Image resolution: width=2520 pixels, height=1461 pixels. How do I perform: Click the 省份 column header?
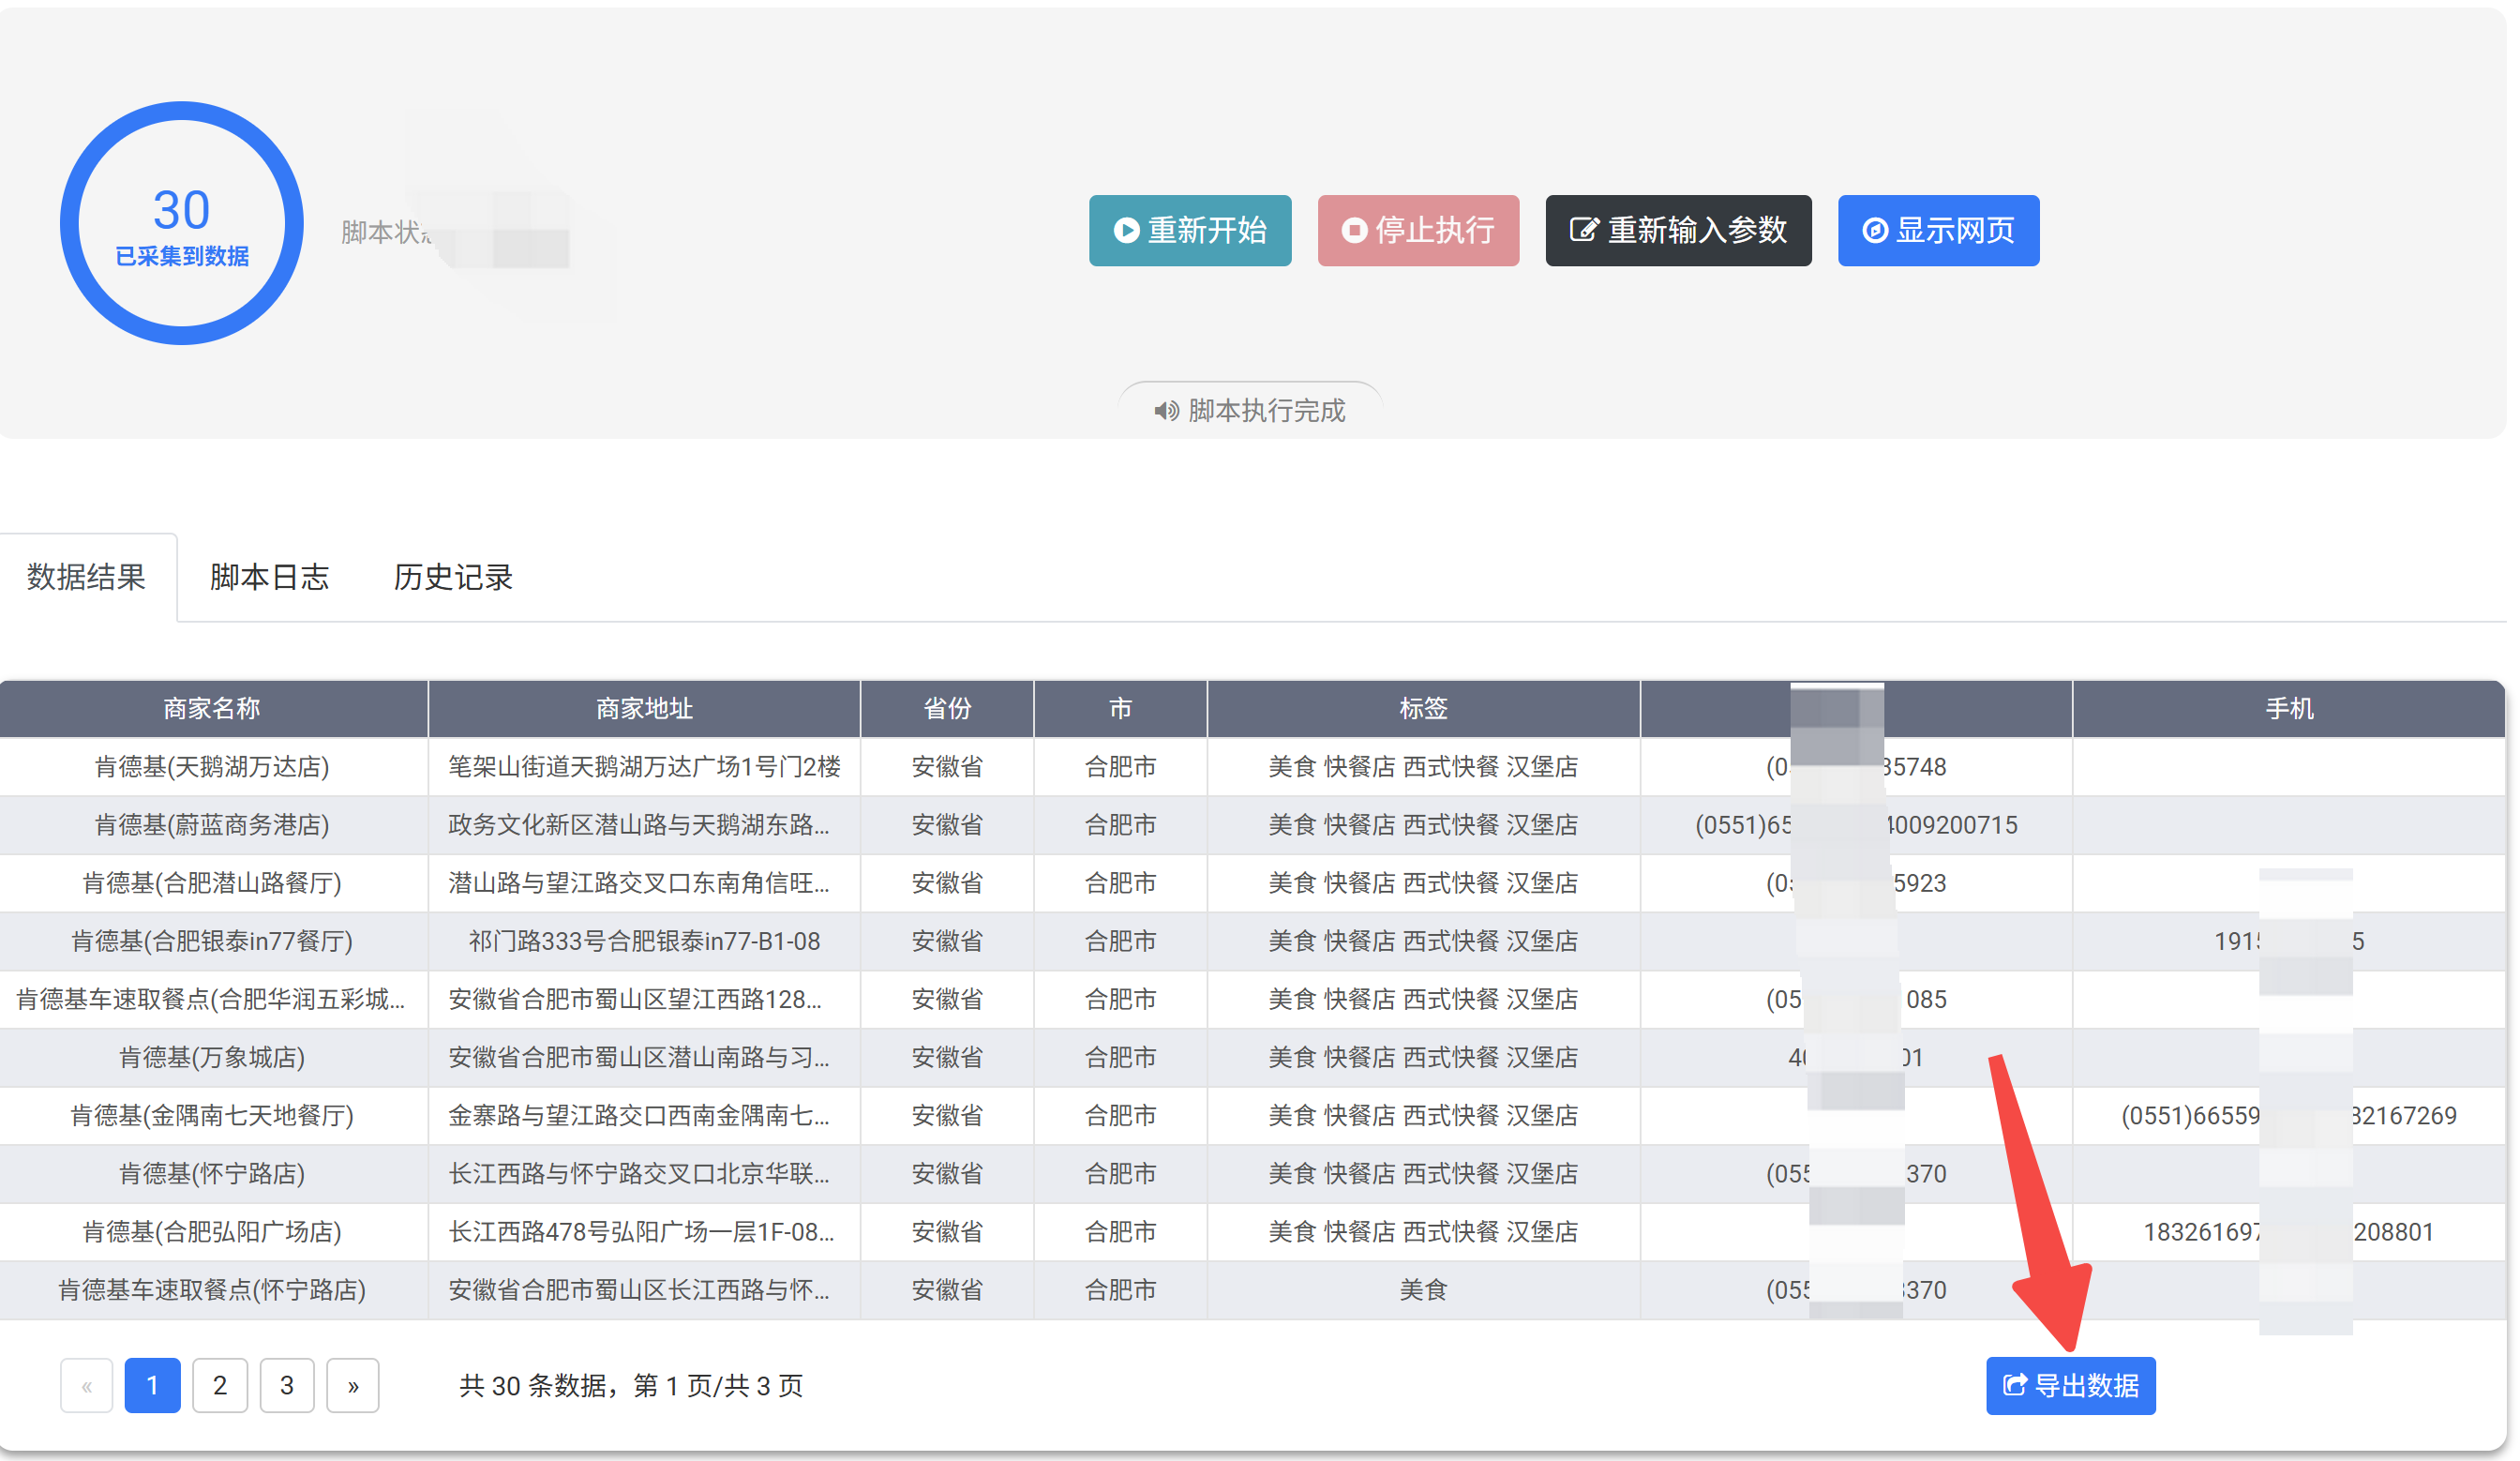(x=947, y=709)
